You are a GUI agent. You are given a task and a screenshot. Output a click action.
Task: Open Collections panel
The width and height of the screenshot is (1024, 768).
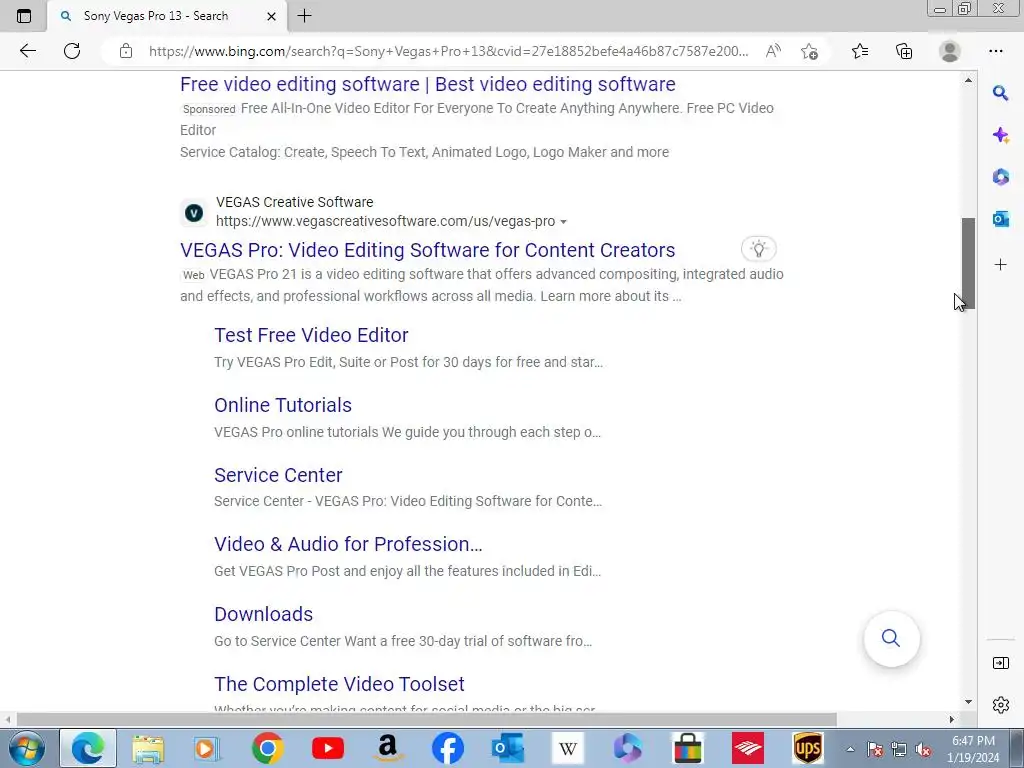(904, 51)
